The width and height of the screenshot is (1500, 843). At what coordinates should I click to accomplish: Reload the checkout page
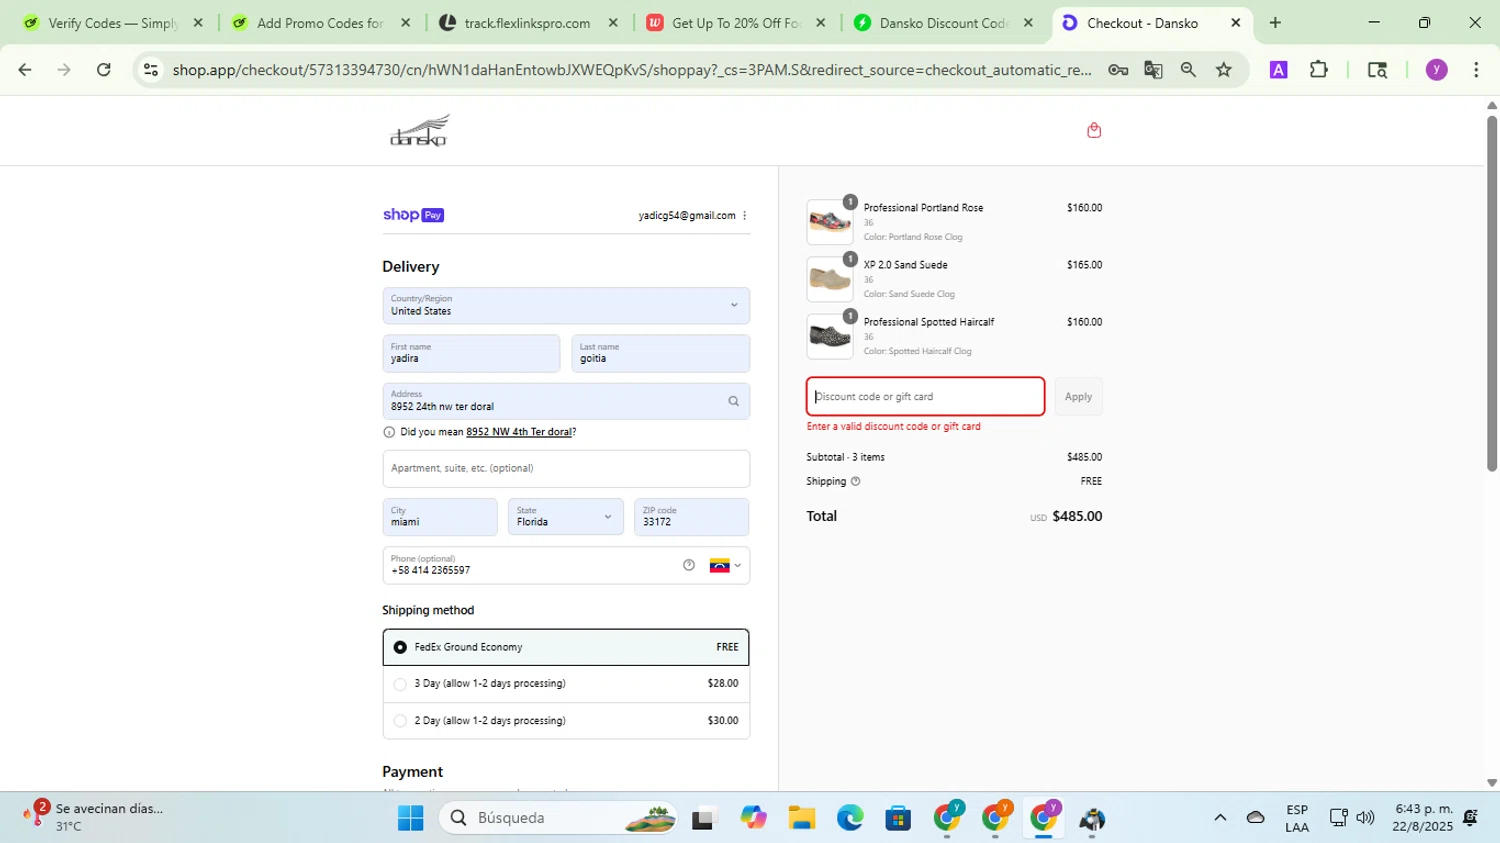click(x=104, y=70)
